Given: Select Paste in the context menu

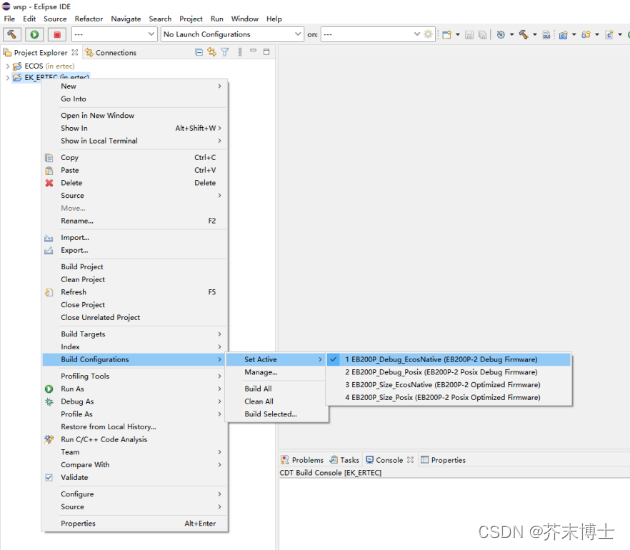Looking at the screenshot, I should 135,170.
